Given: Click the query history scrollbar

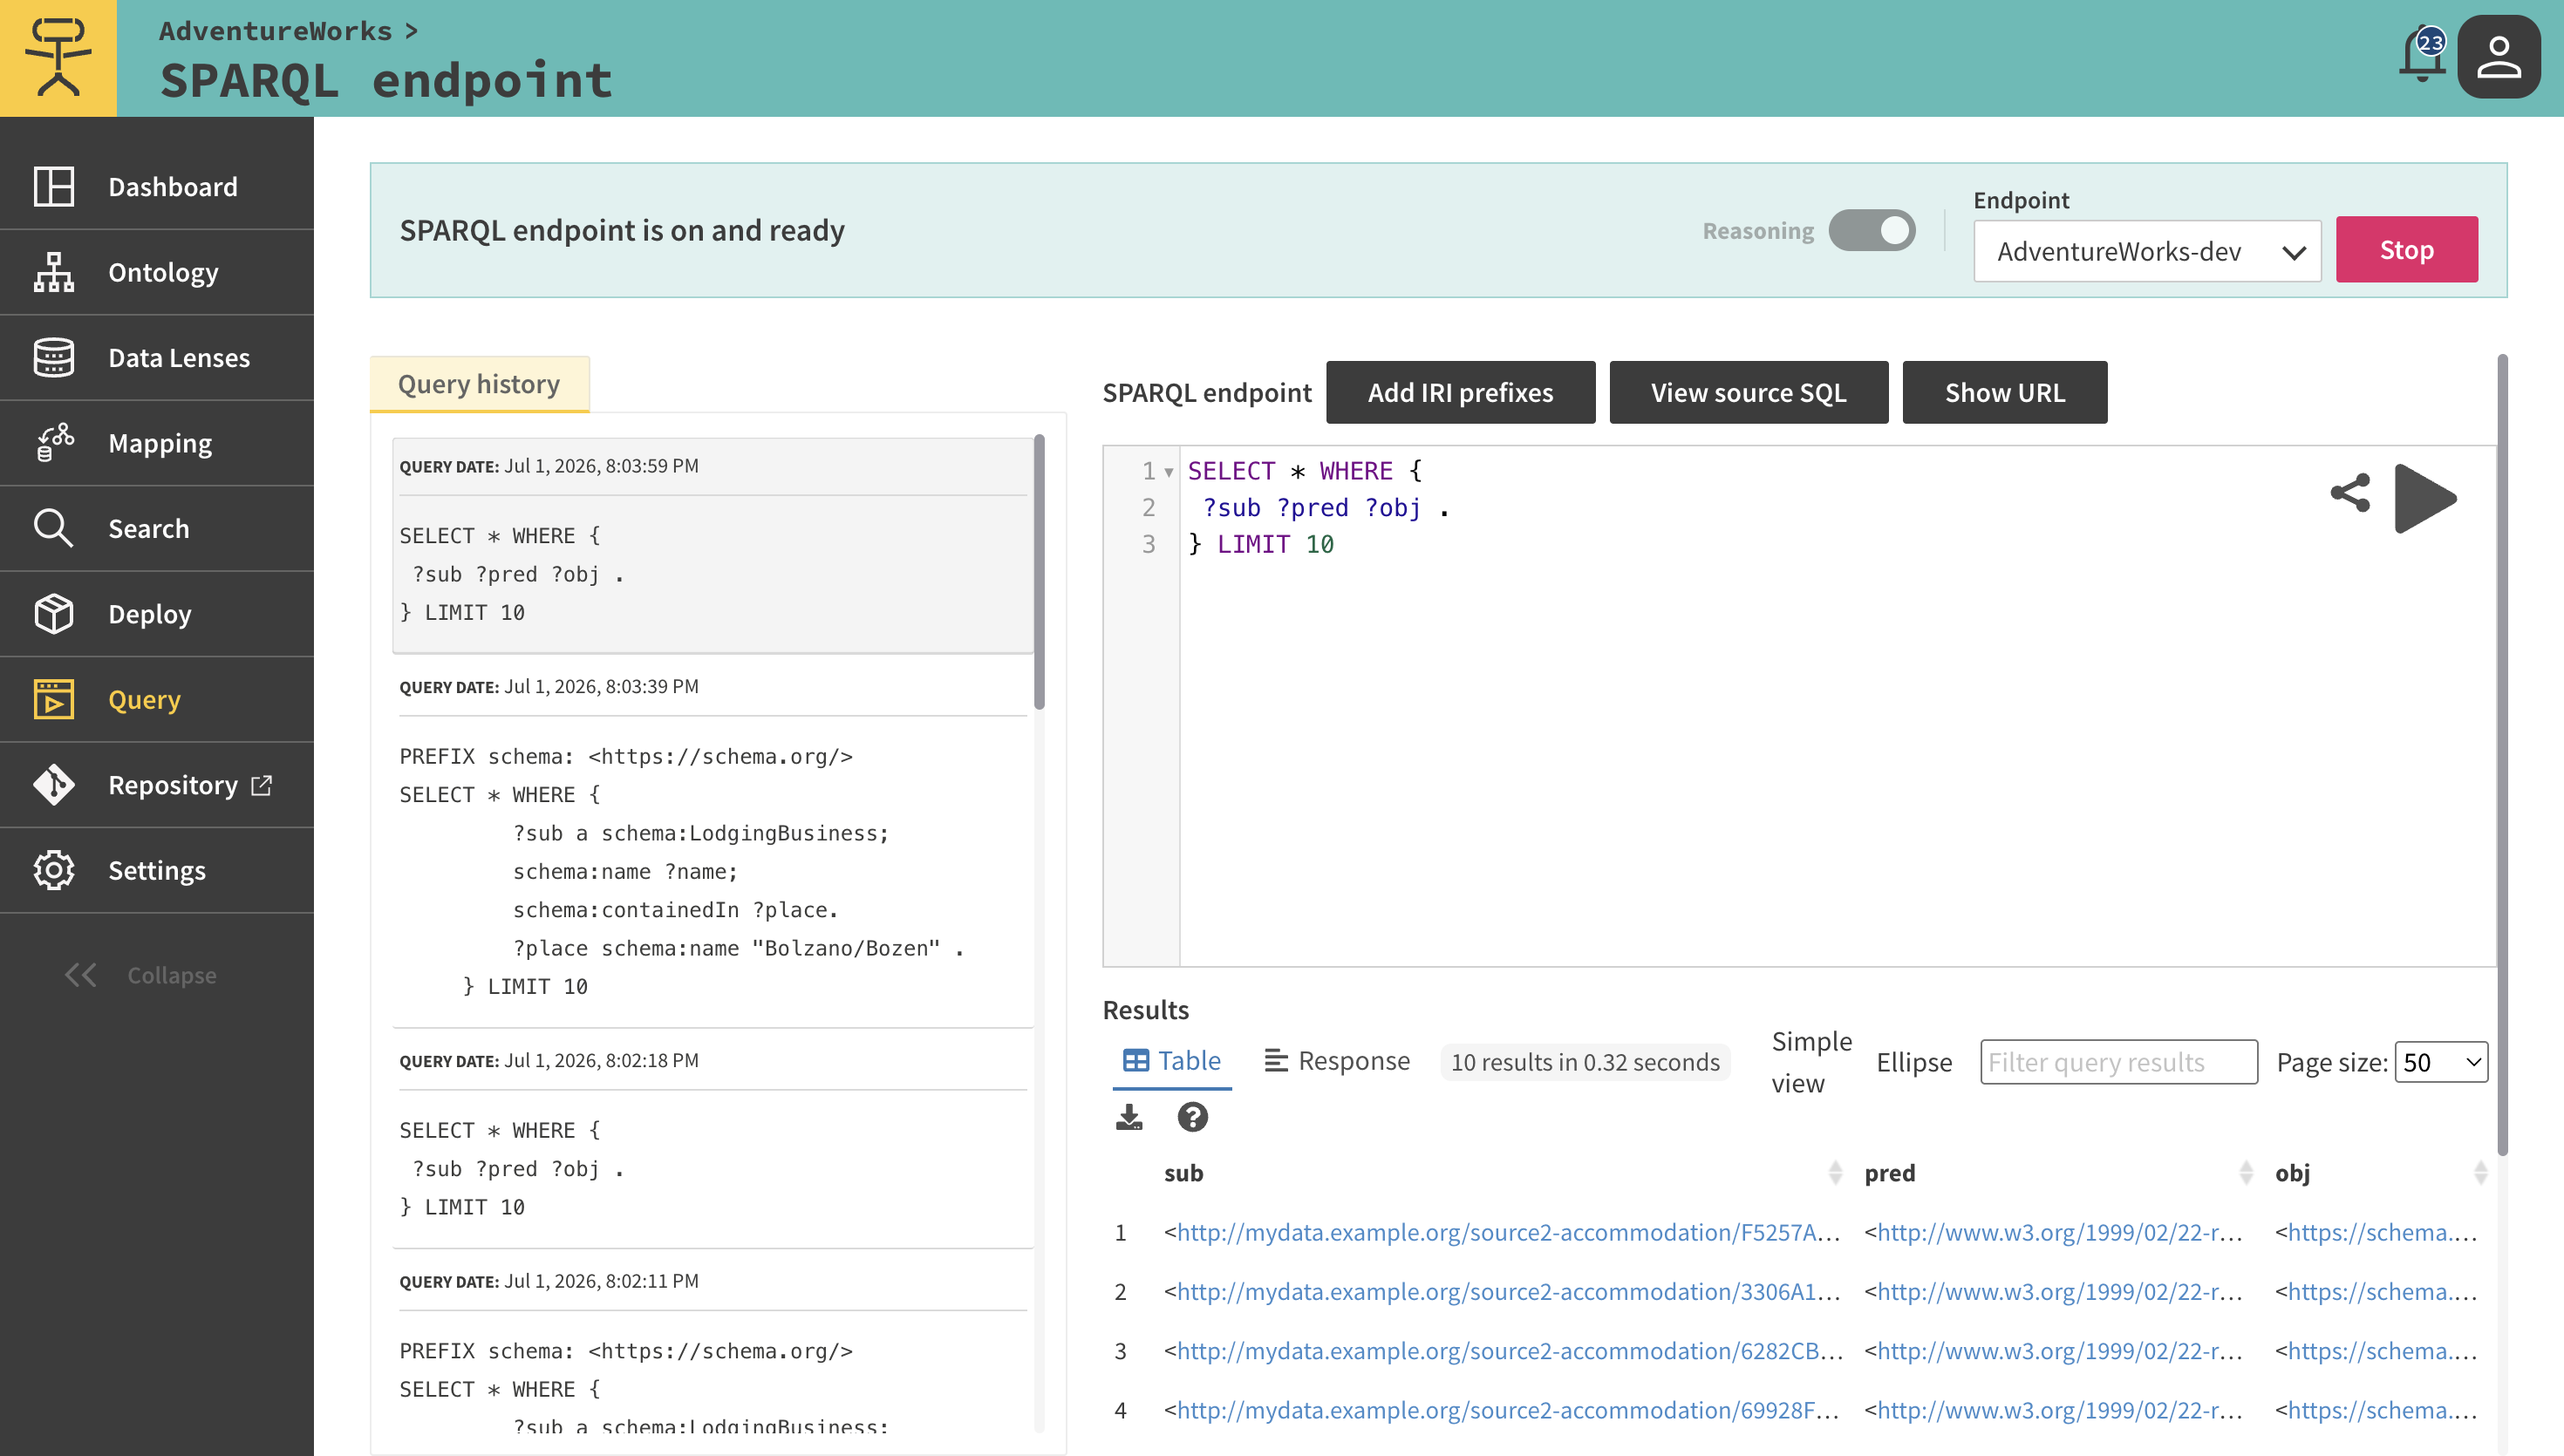Looking at the screenshot, I should [1039, 572].
